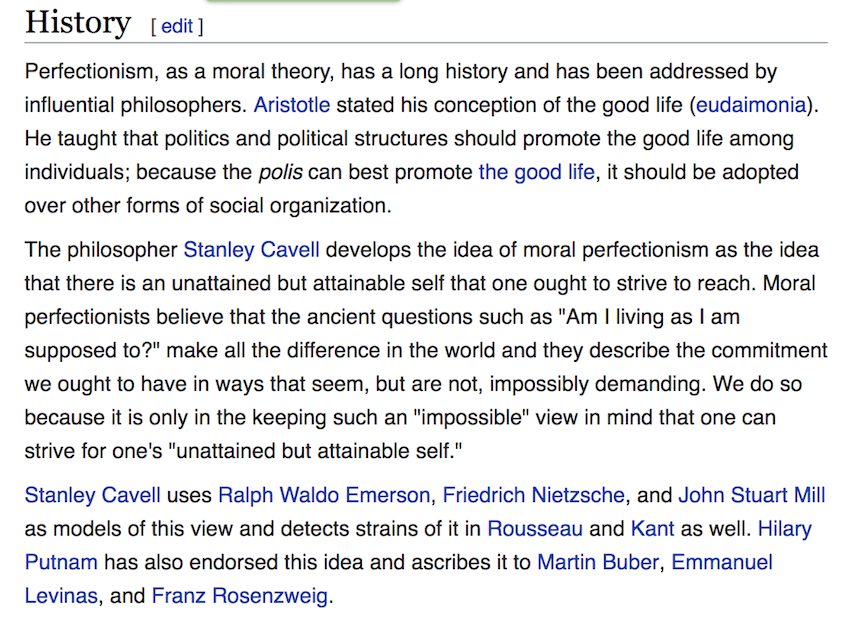This screenshot has height=619, width=850.
Task: Click the Franz Rosenzweig link
Action: [239, 597]
